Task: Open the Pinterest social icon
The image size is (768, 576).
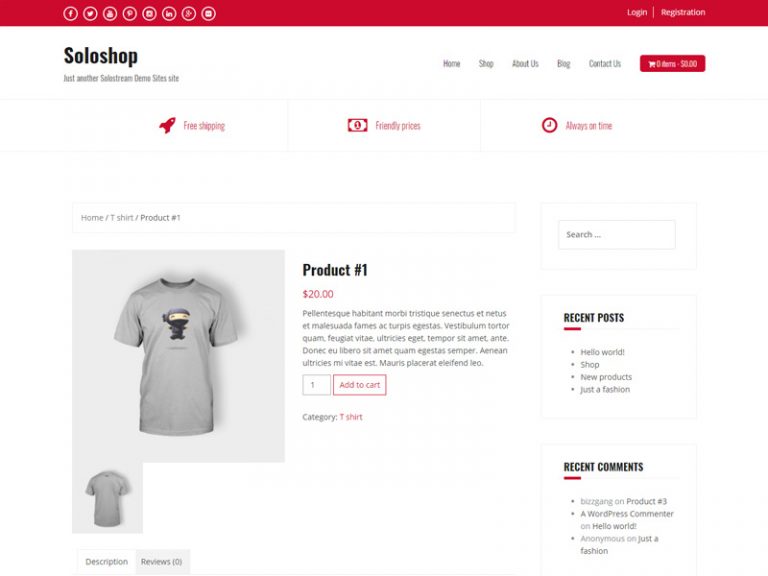Action: (x=130, y=14)
